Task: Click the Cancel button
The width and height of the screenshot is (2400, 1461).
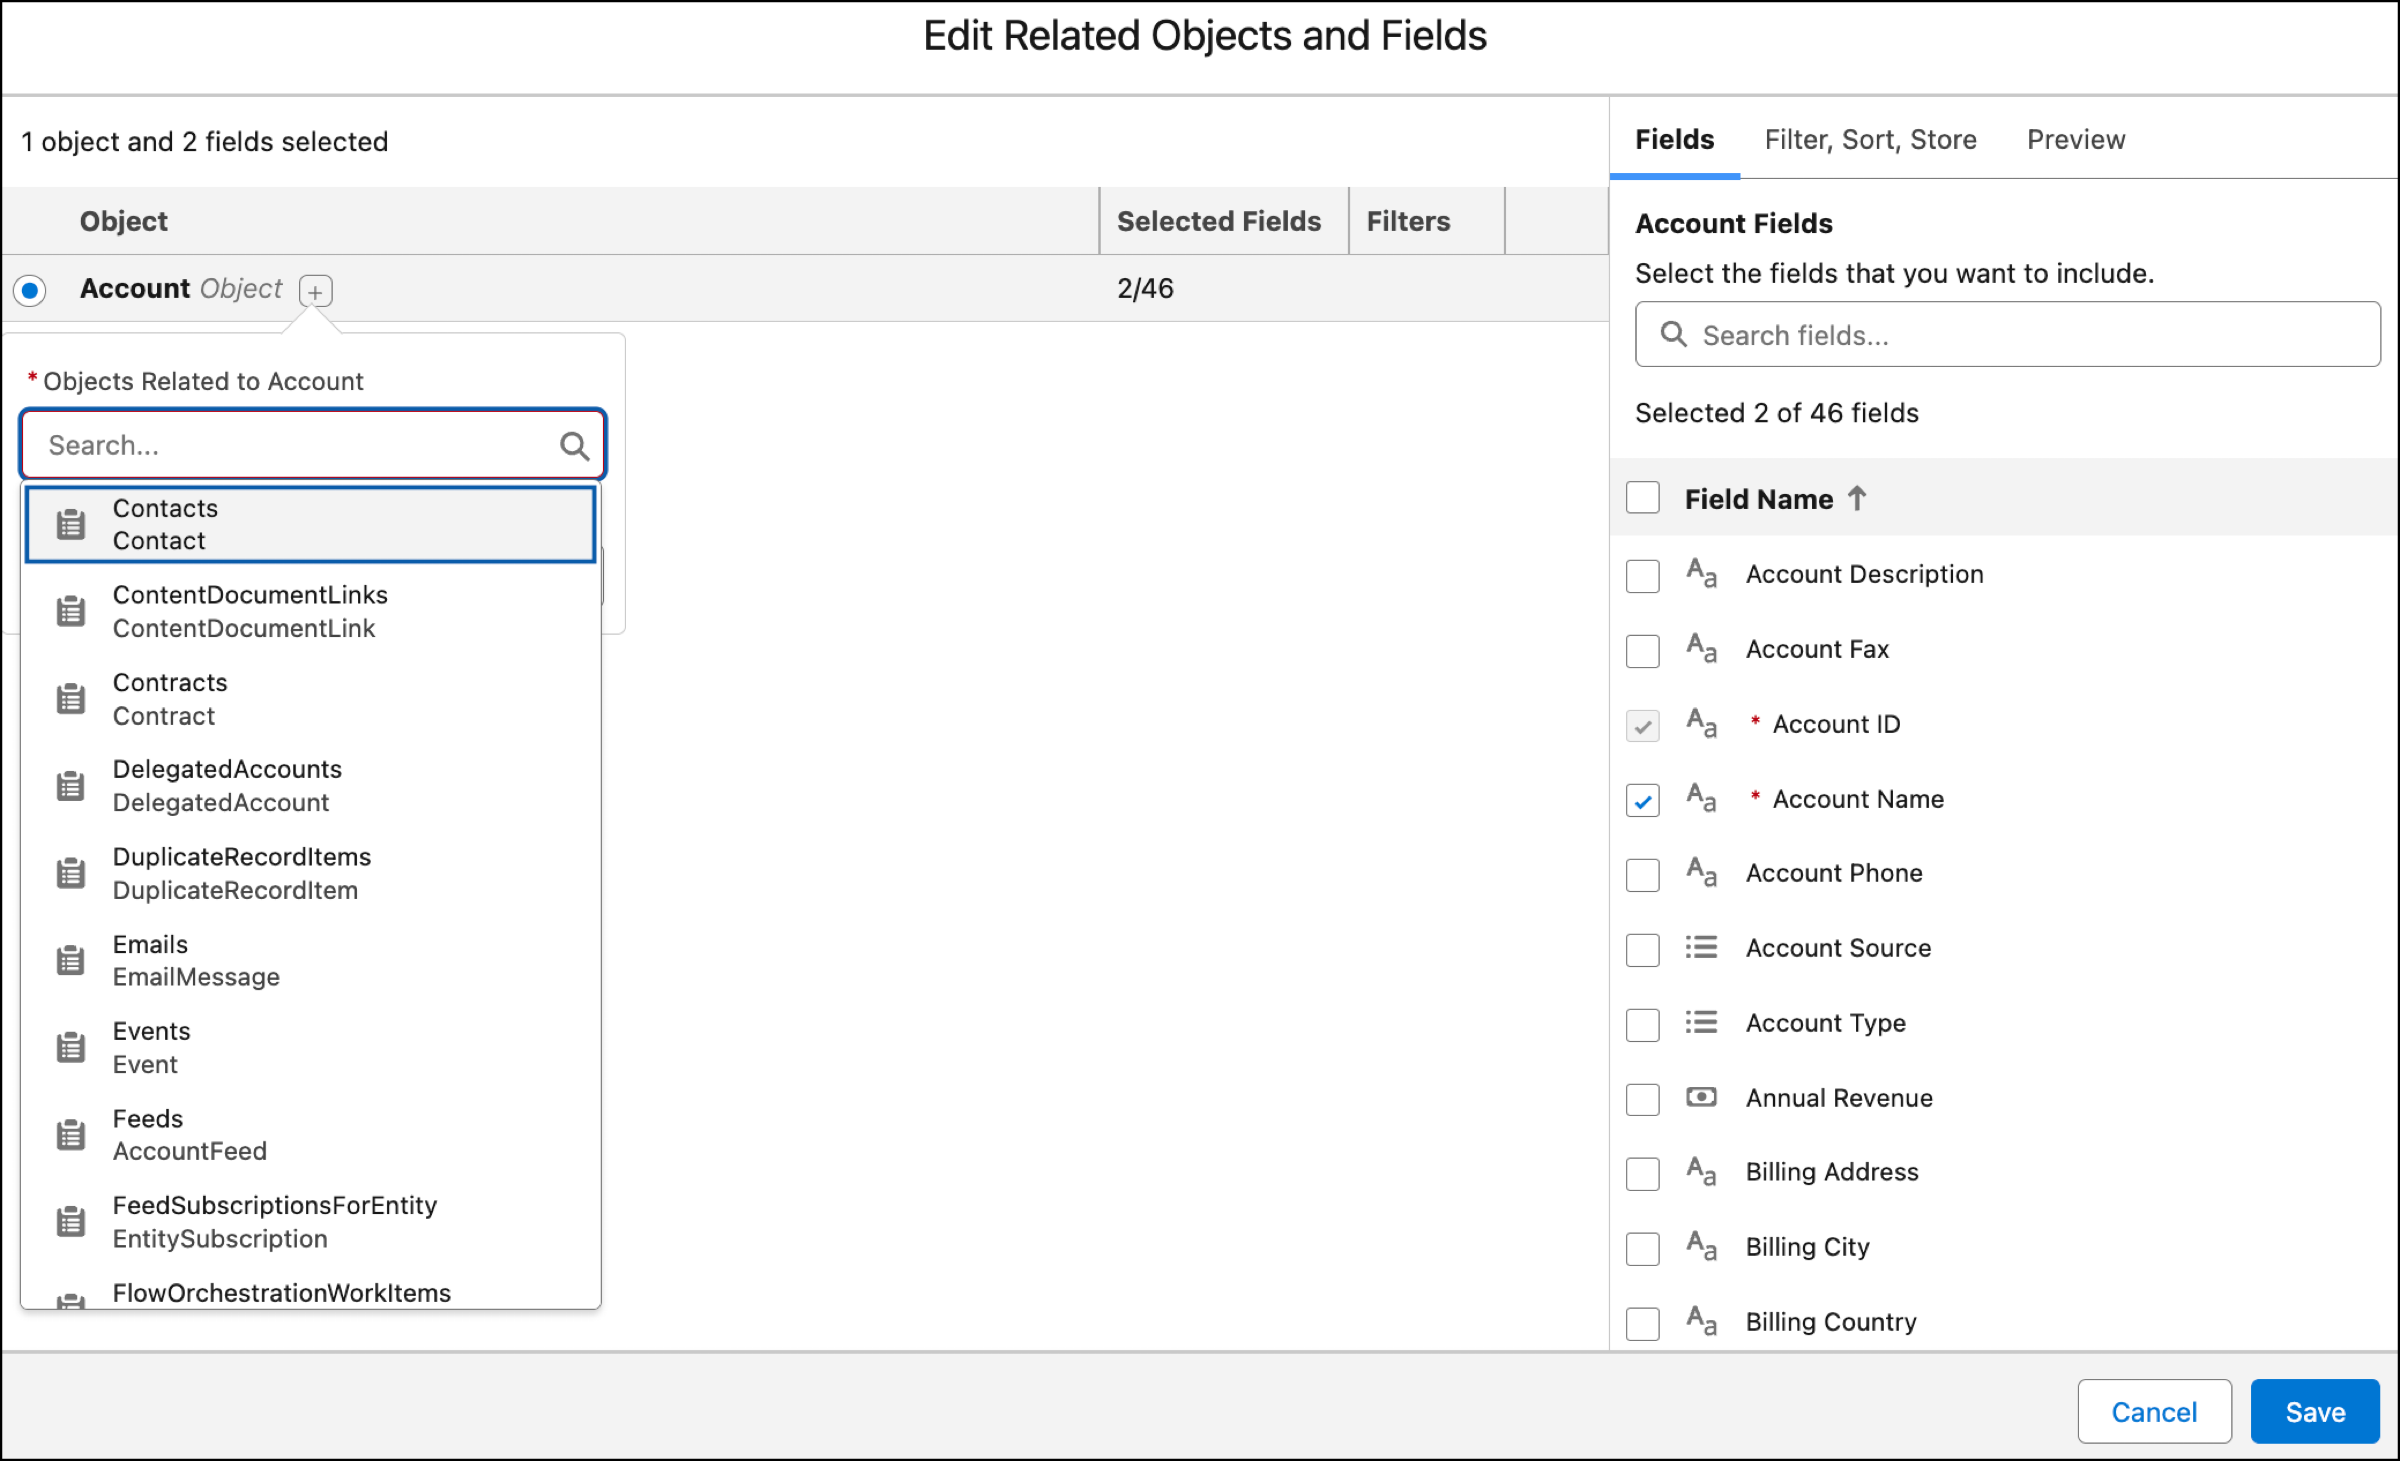Action: pos(2154,1411)
